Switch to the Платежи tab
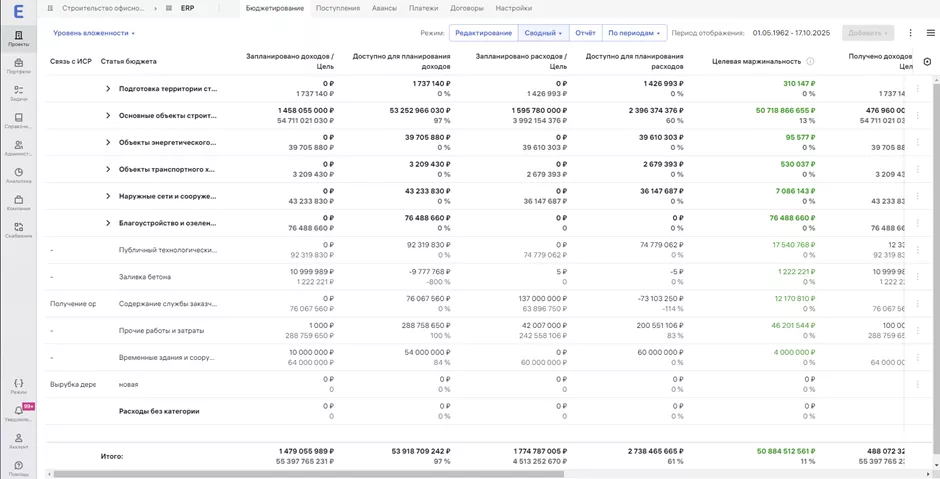 coord(423,8)
